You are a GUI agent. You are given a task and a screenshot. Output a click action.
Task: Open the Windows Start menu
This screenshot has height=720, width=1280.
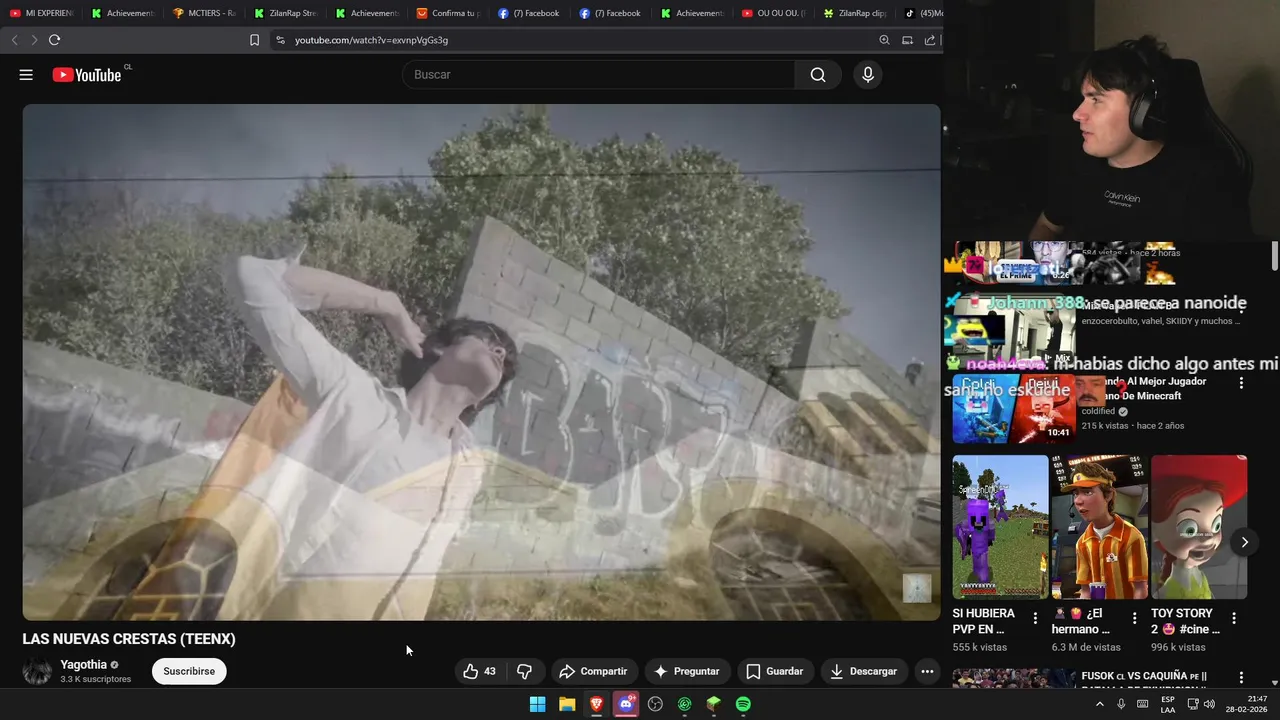pos(538,704)
